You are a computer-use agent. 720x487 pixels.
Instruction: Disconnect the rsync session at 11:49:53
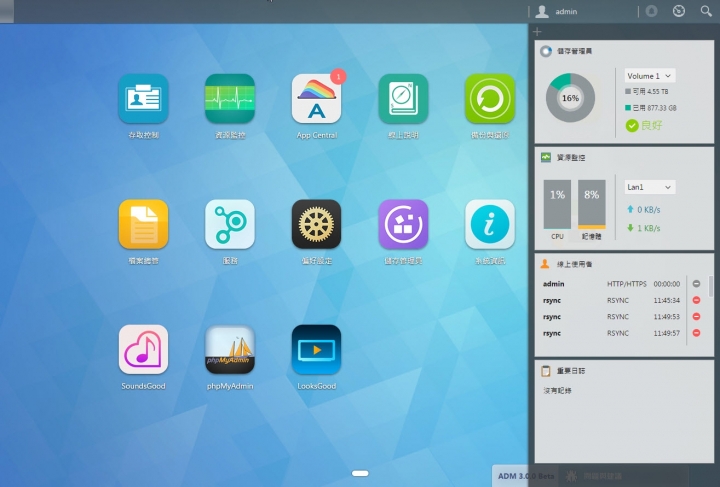click(697, 317)
